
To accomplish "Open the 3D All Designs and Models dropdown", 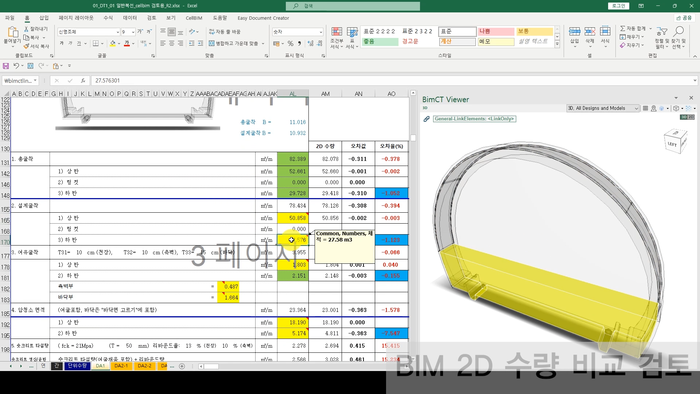I will tap(603, 108).
